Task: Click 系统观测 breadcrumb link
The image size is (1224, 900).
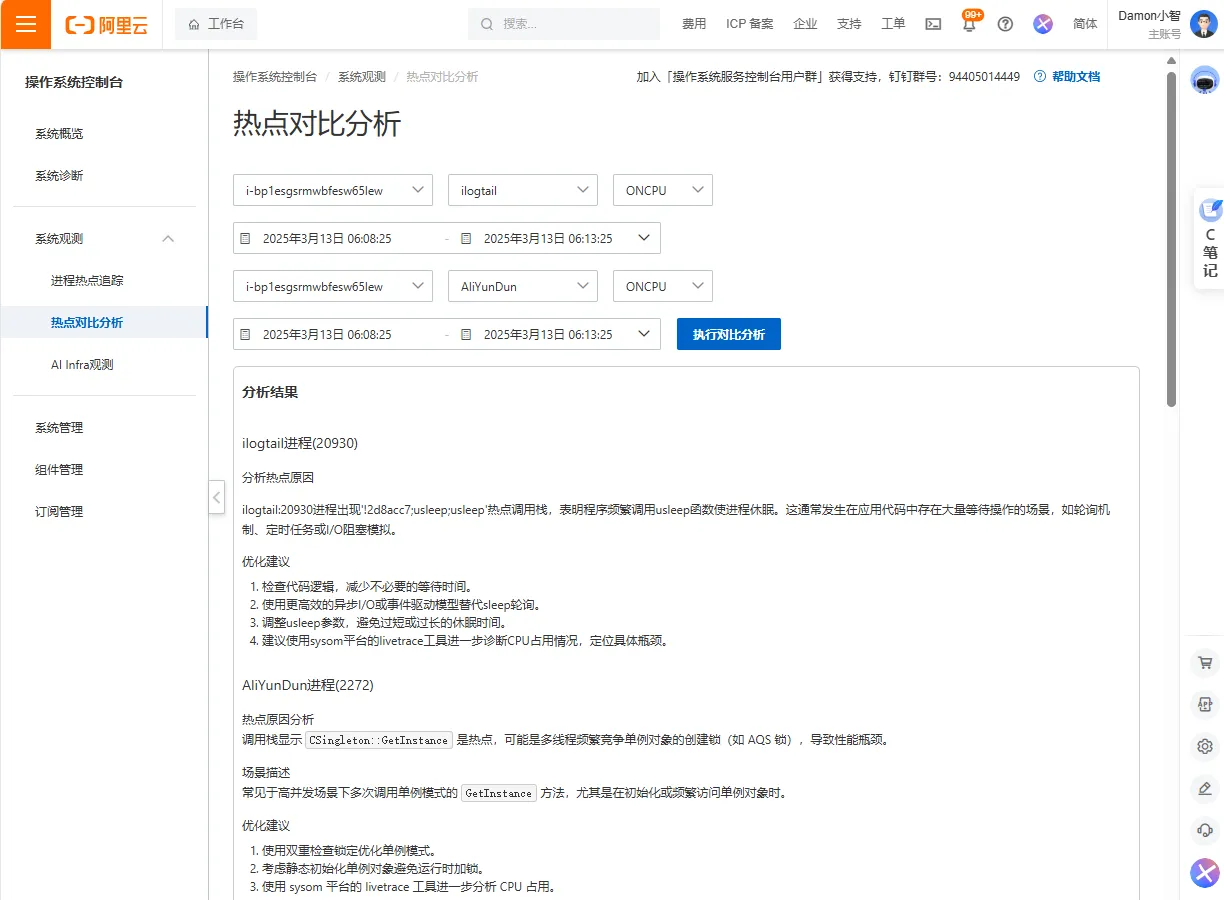Action: tap(362, 77)
